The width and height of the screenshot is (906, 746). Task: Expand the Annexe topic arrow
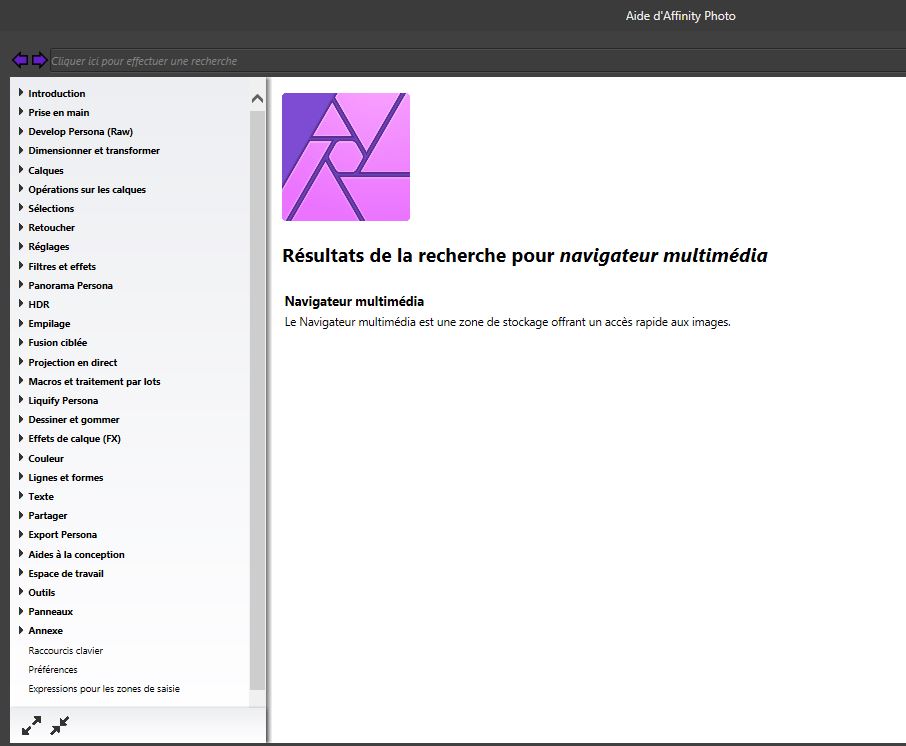pyautogui.click(x=21, y=629)
